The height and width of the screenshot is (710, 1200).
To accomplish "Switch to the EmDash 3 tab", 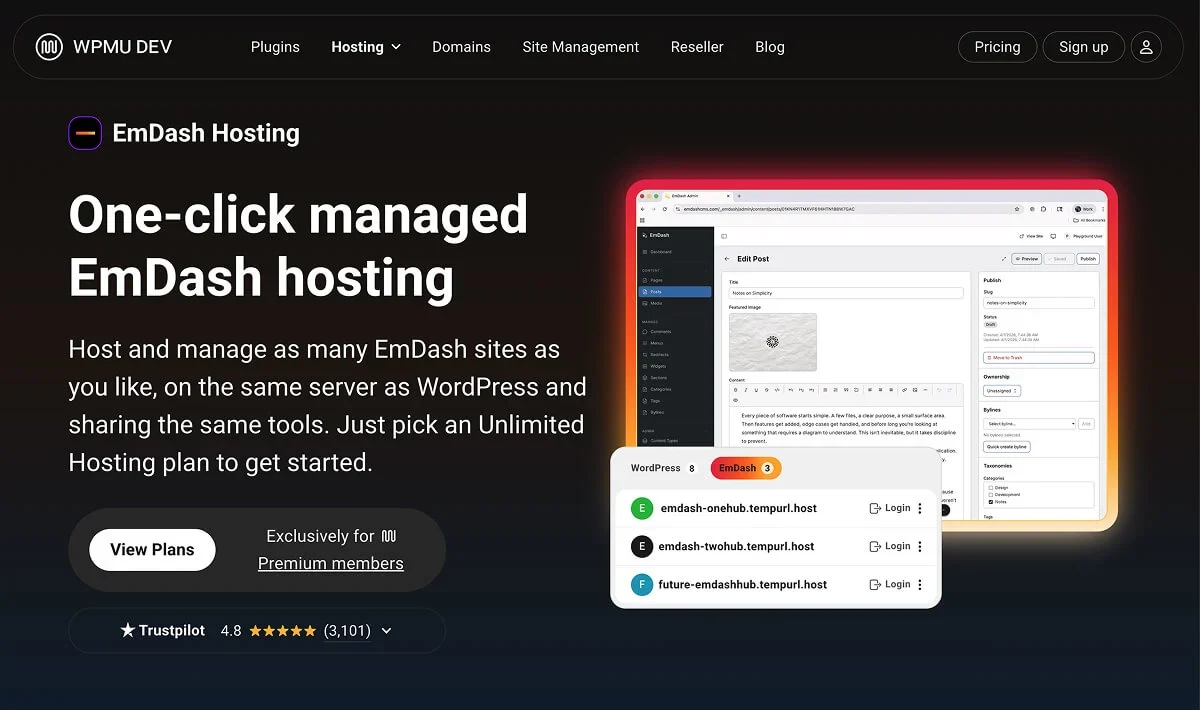I will [x=746, y=468].
